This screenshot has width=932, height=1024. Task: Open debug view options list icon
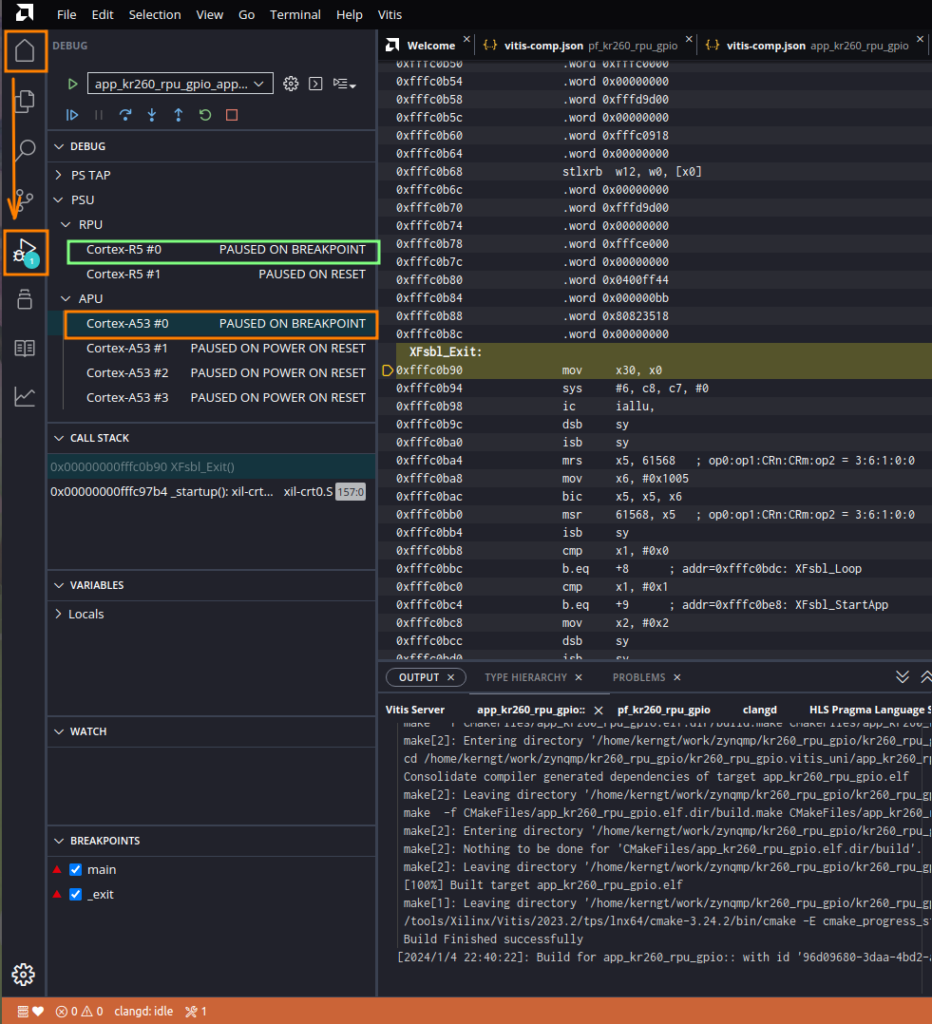pyautogui.click(x=344, y=84)
